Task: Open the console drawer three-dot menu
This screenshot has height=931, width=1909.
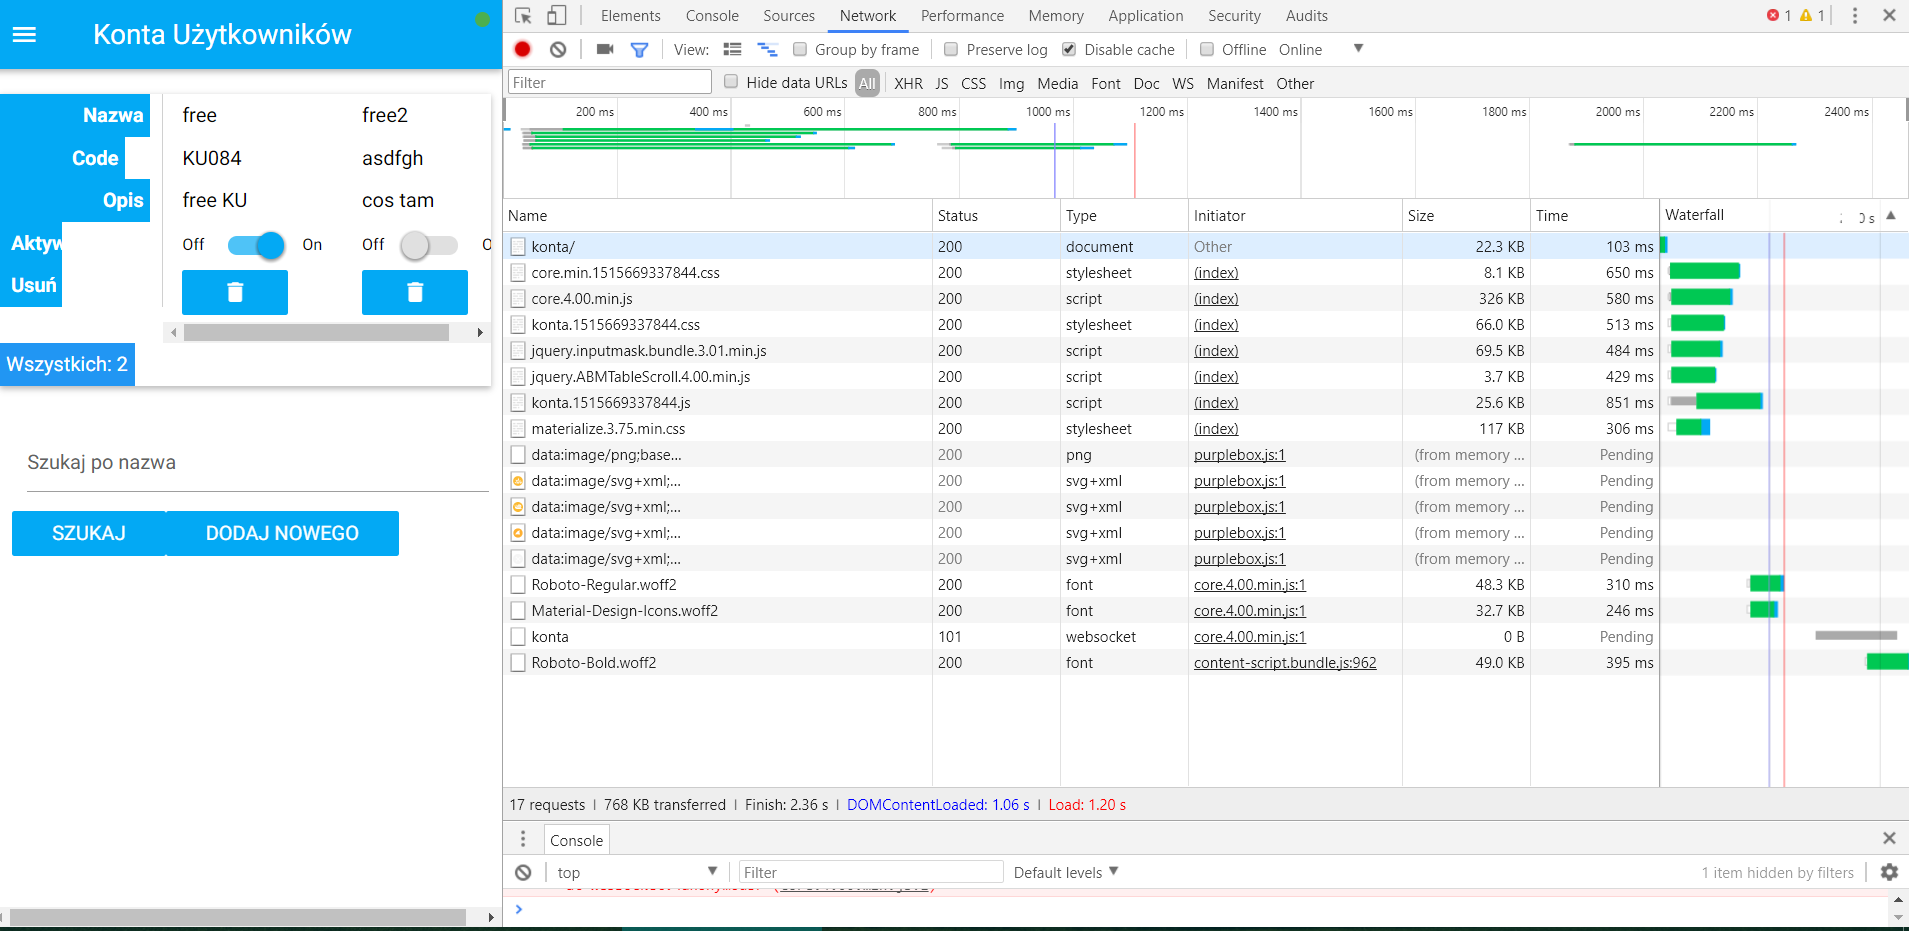Action: tap(523, 839)
